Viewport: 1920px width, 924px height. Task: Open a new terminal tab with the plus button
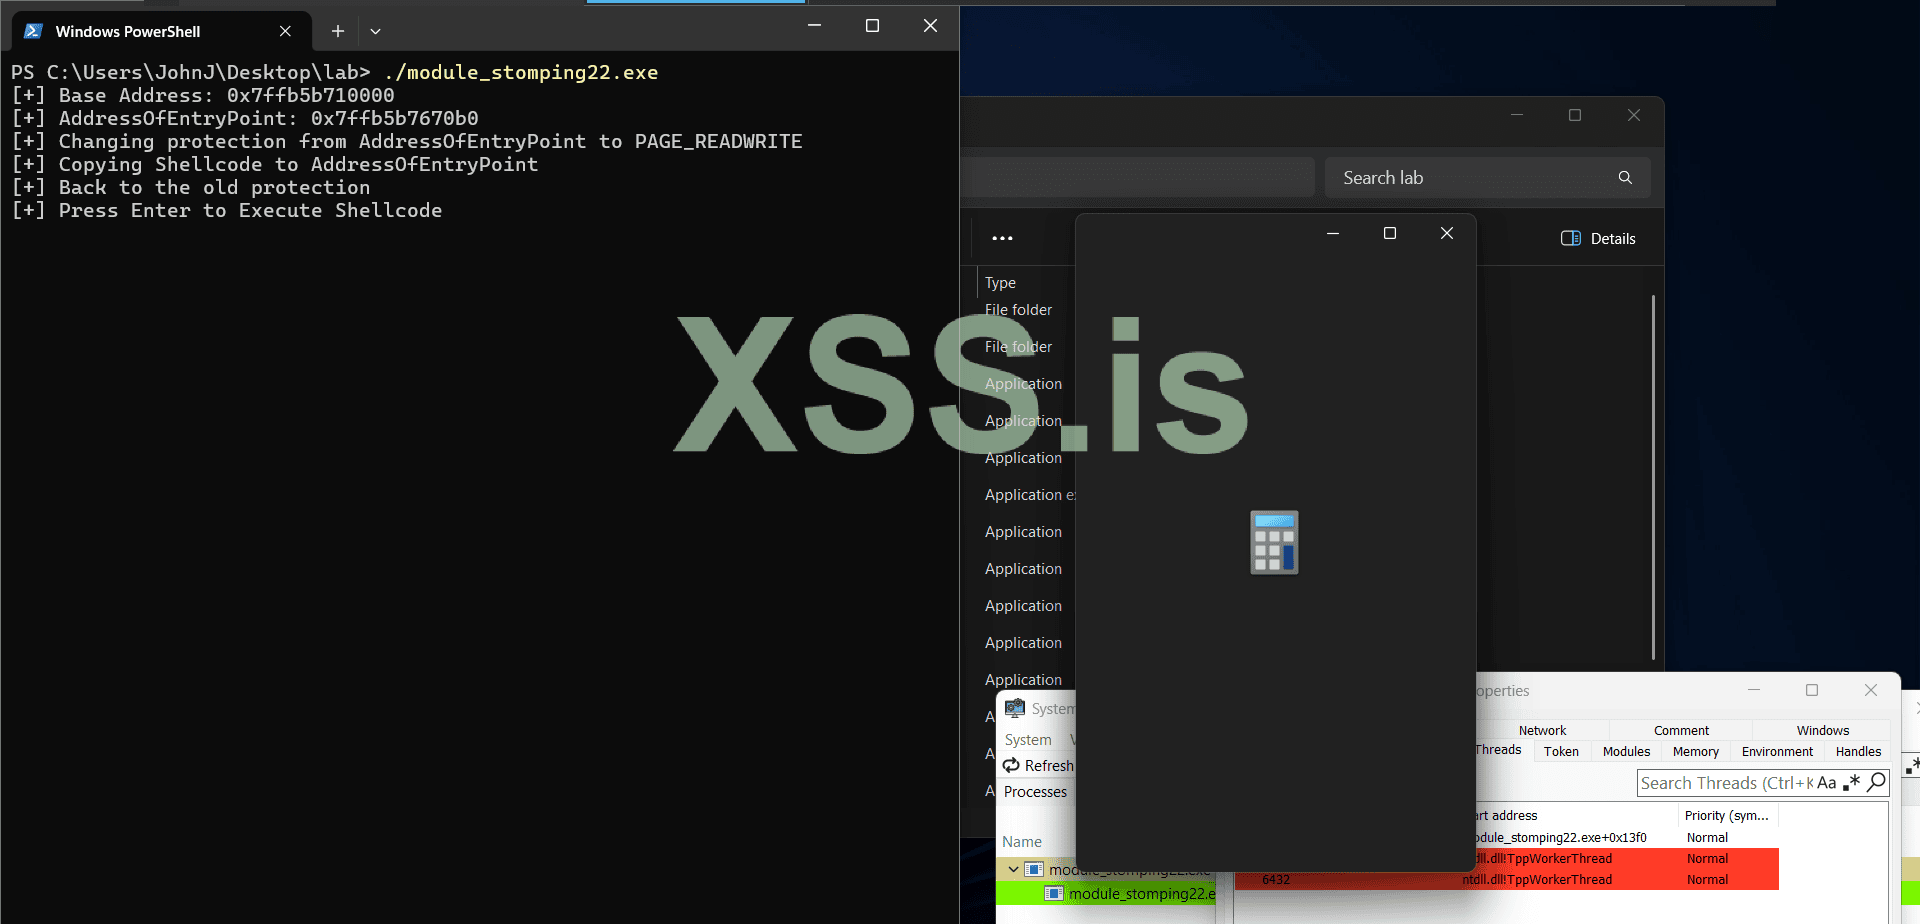pos(337,31)
